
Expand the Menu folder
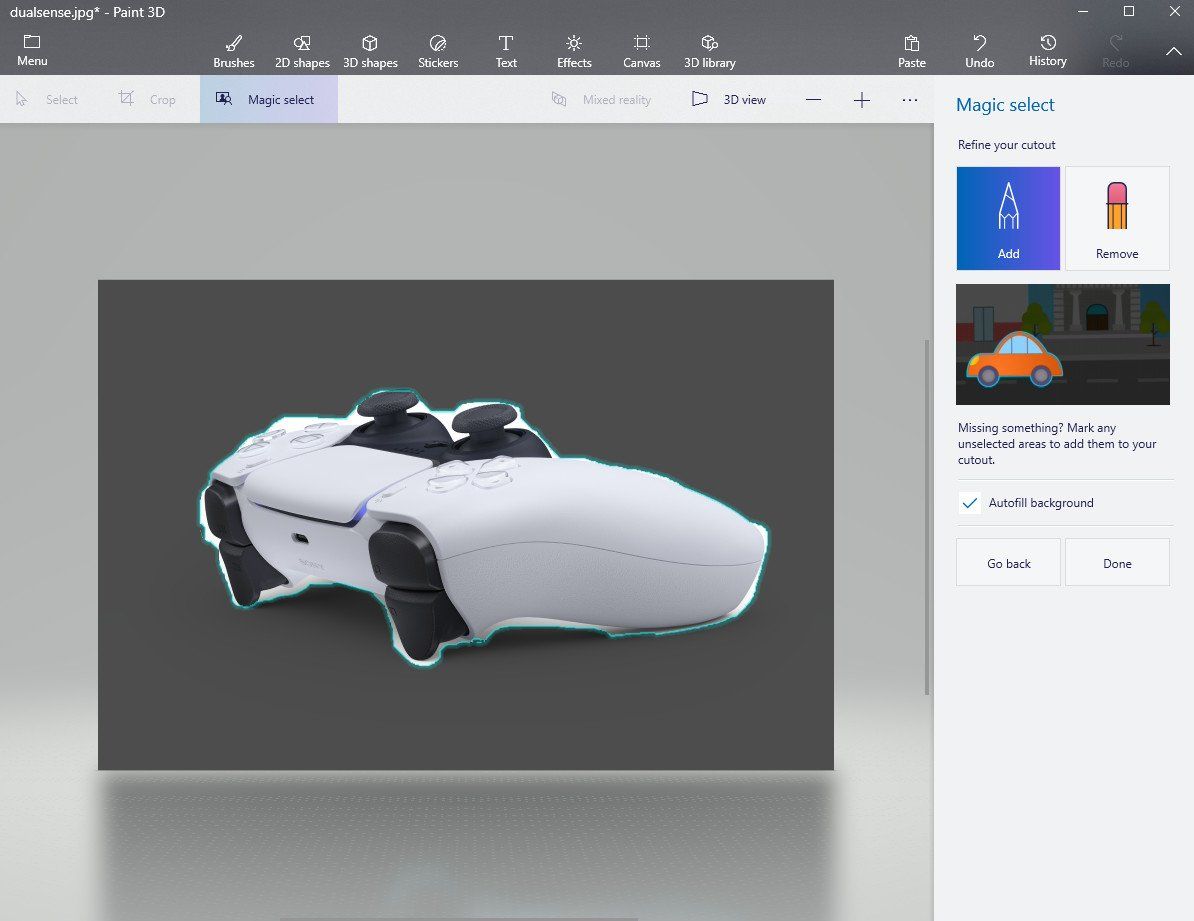coord(32,50)
